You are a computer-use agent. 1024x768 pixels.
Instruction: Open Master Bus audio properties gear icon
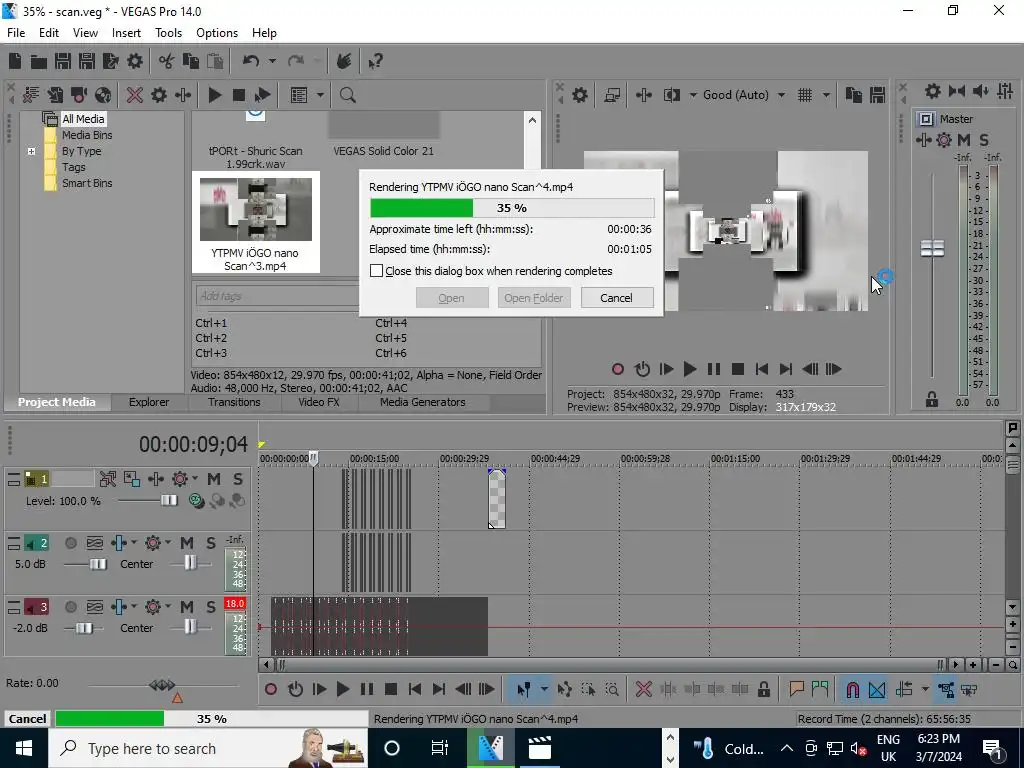(x=933, y=91)
